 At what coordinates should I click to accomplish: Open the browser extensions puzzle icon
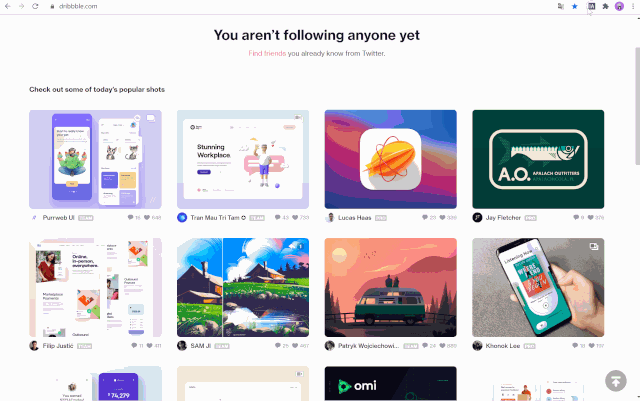(x=605, y=6)
